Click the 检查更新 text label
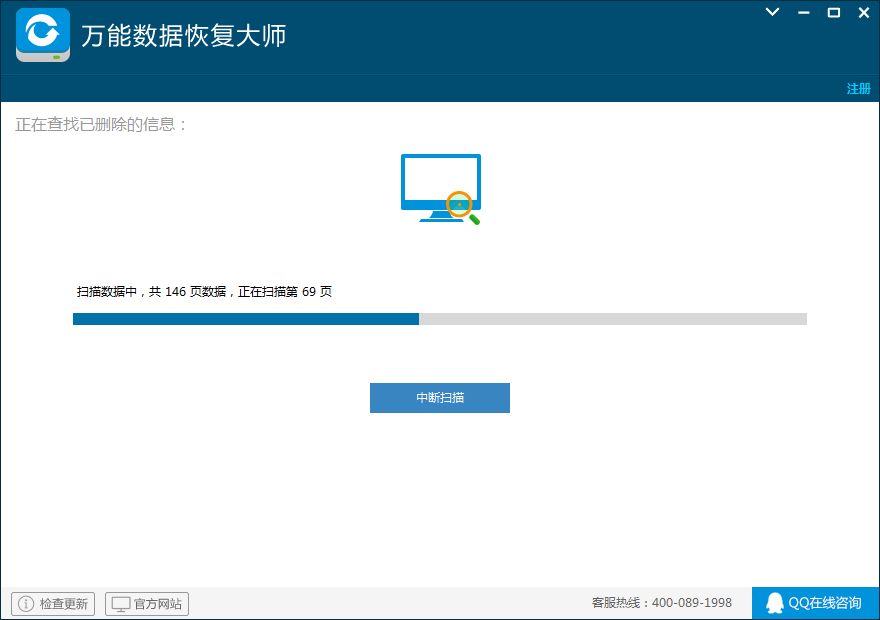Image resolution: width=880 pixels, height=620 pixels. [x=64, y=604]
